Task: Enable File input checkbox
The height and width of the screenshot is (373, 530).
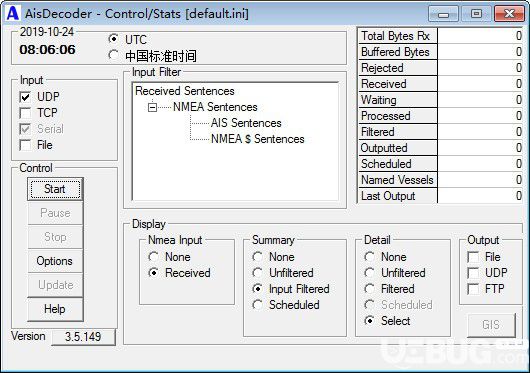Action: tap(25, 145)
